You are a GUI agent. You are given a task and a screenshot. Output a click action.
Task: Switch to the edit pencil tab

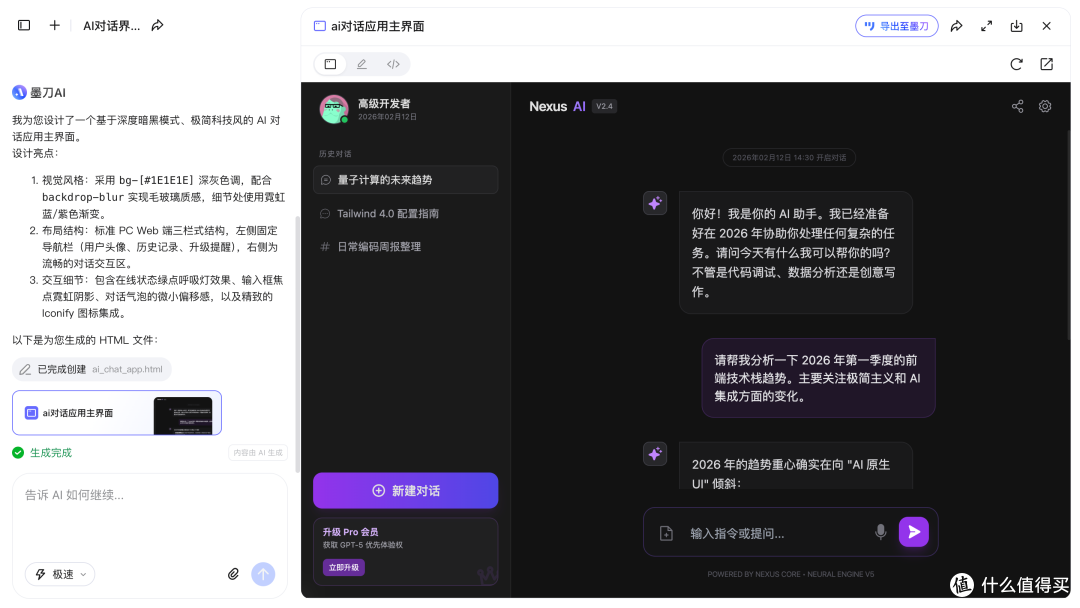click(x=362, y=64)
